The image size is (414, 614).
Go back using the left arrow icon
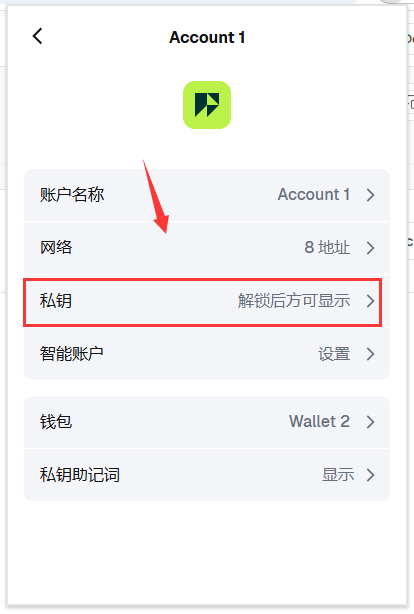[38, 36]
